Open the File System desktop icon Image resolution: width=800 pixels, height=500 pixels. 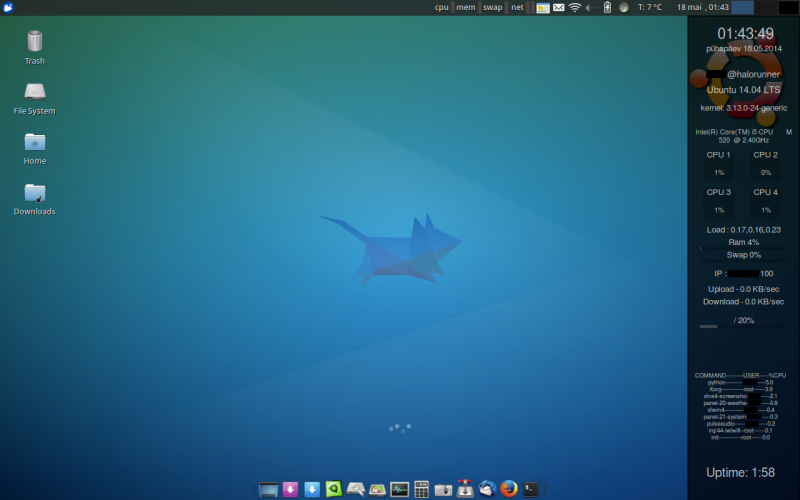point(35,91)
